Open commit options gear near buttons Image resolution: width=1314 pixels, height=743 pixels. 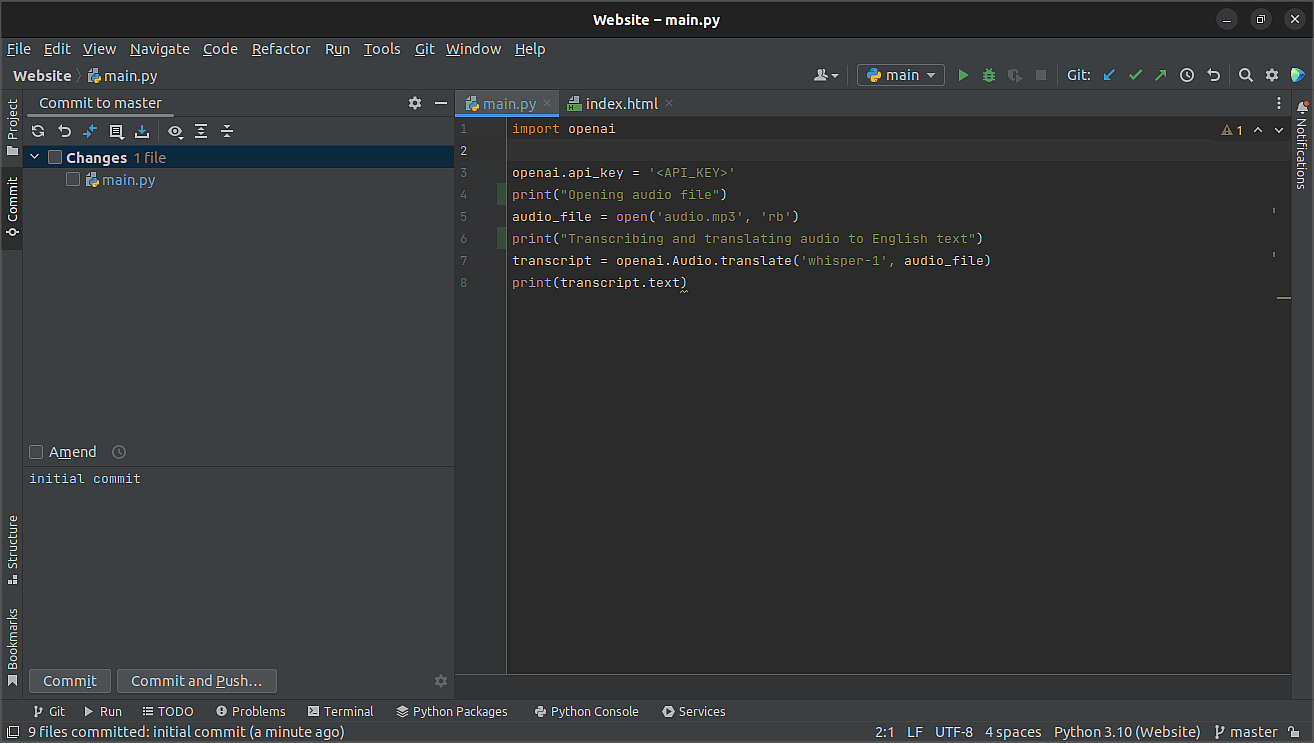click(x=441, y=681)
